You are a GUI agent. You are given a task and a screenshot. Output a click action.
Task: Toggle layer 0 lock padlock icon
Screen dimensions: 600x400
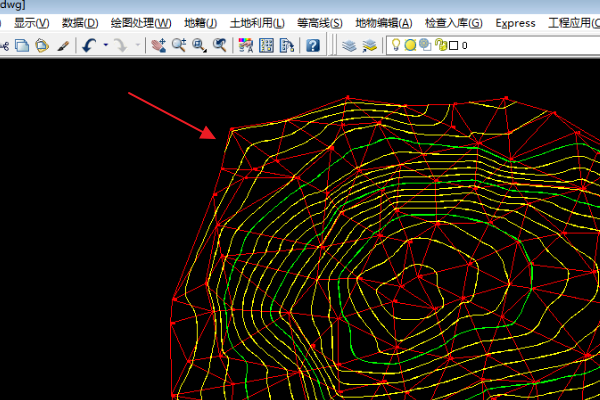pyautogui.click(x=440, y=45)
